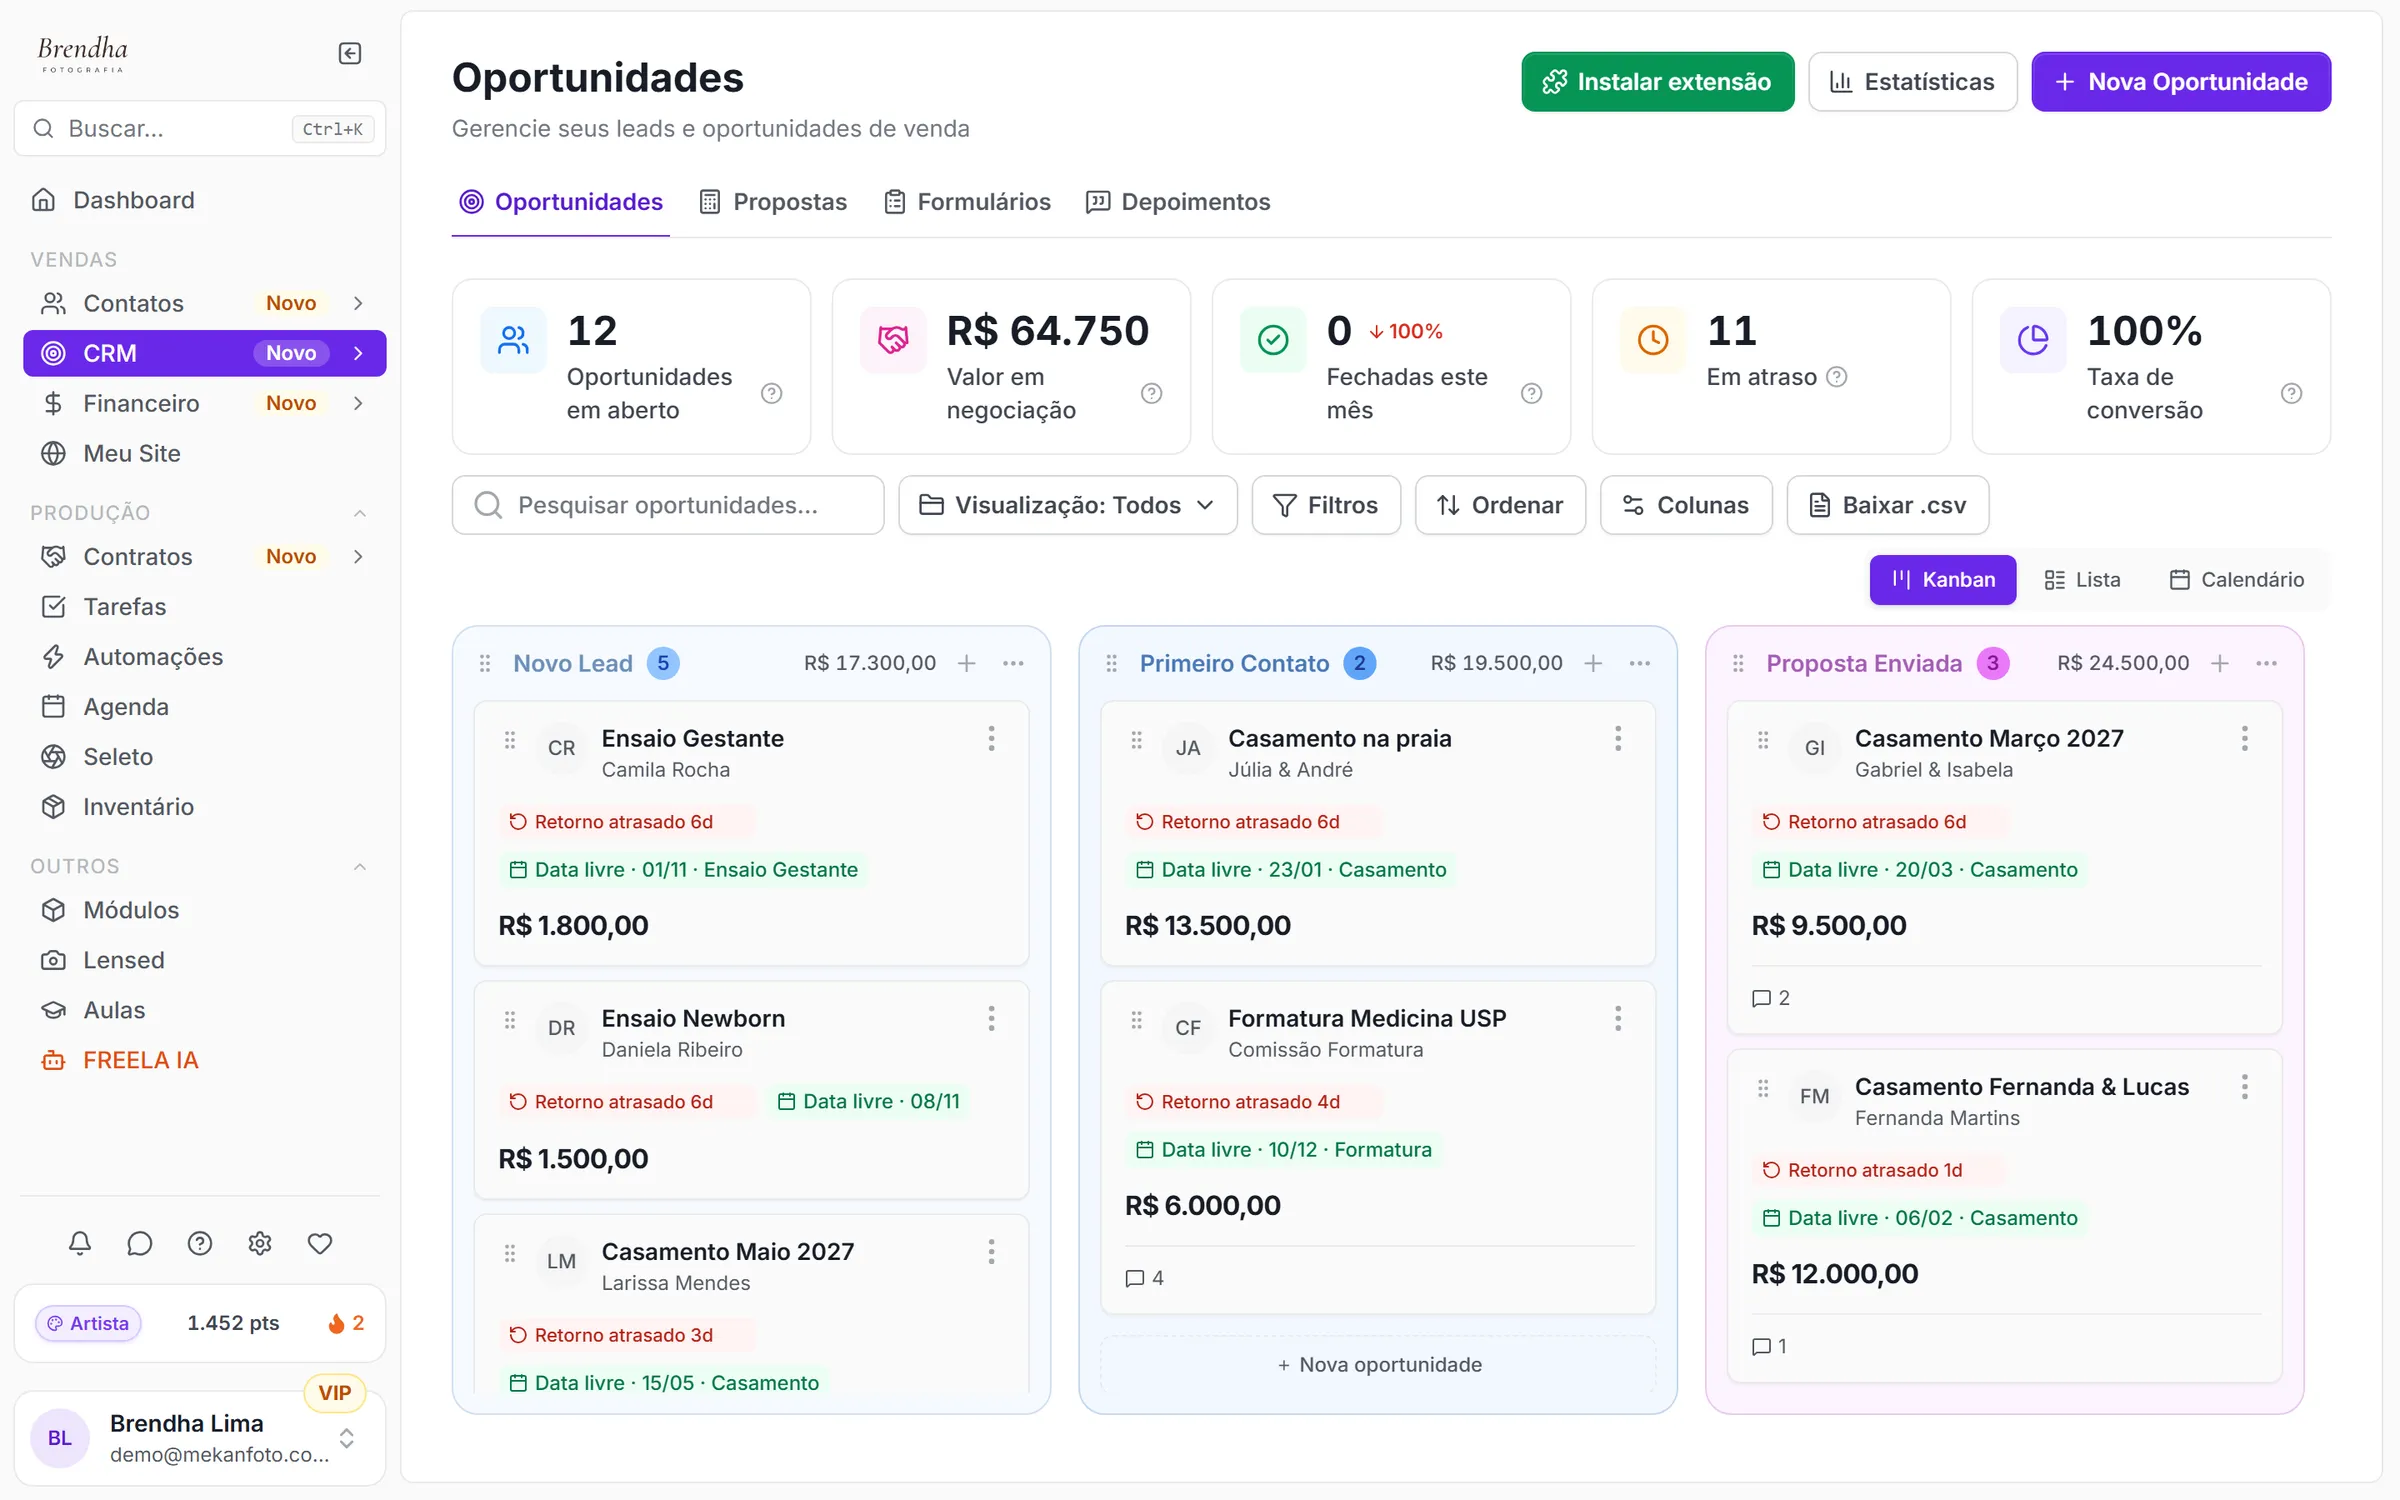Screen dimensions: 2400x1500
Task: Expand the Contratos submenu chevron
Action: pyautogui.click(x=358, y=556)
